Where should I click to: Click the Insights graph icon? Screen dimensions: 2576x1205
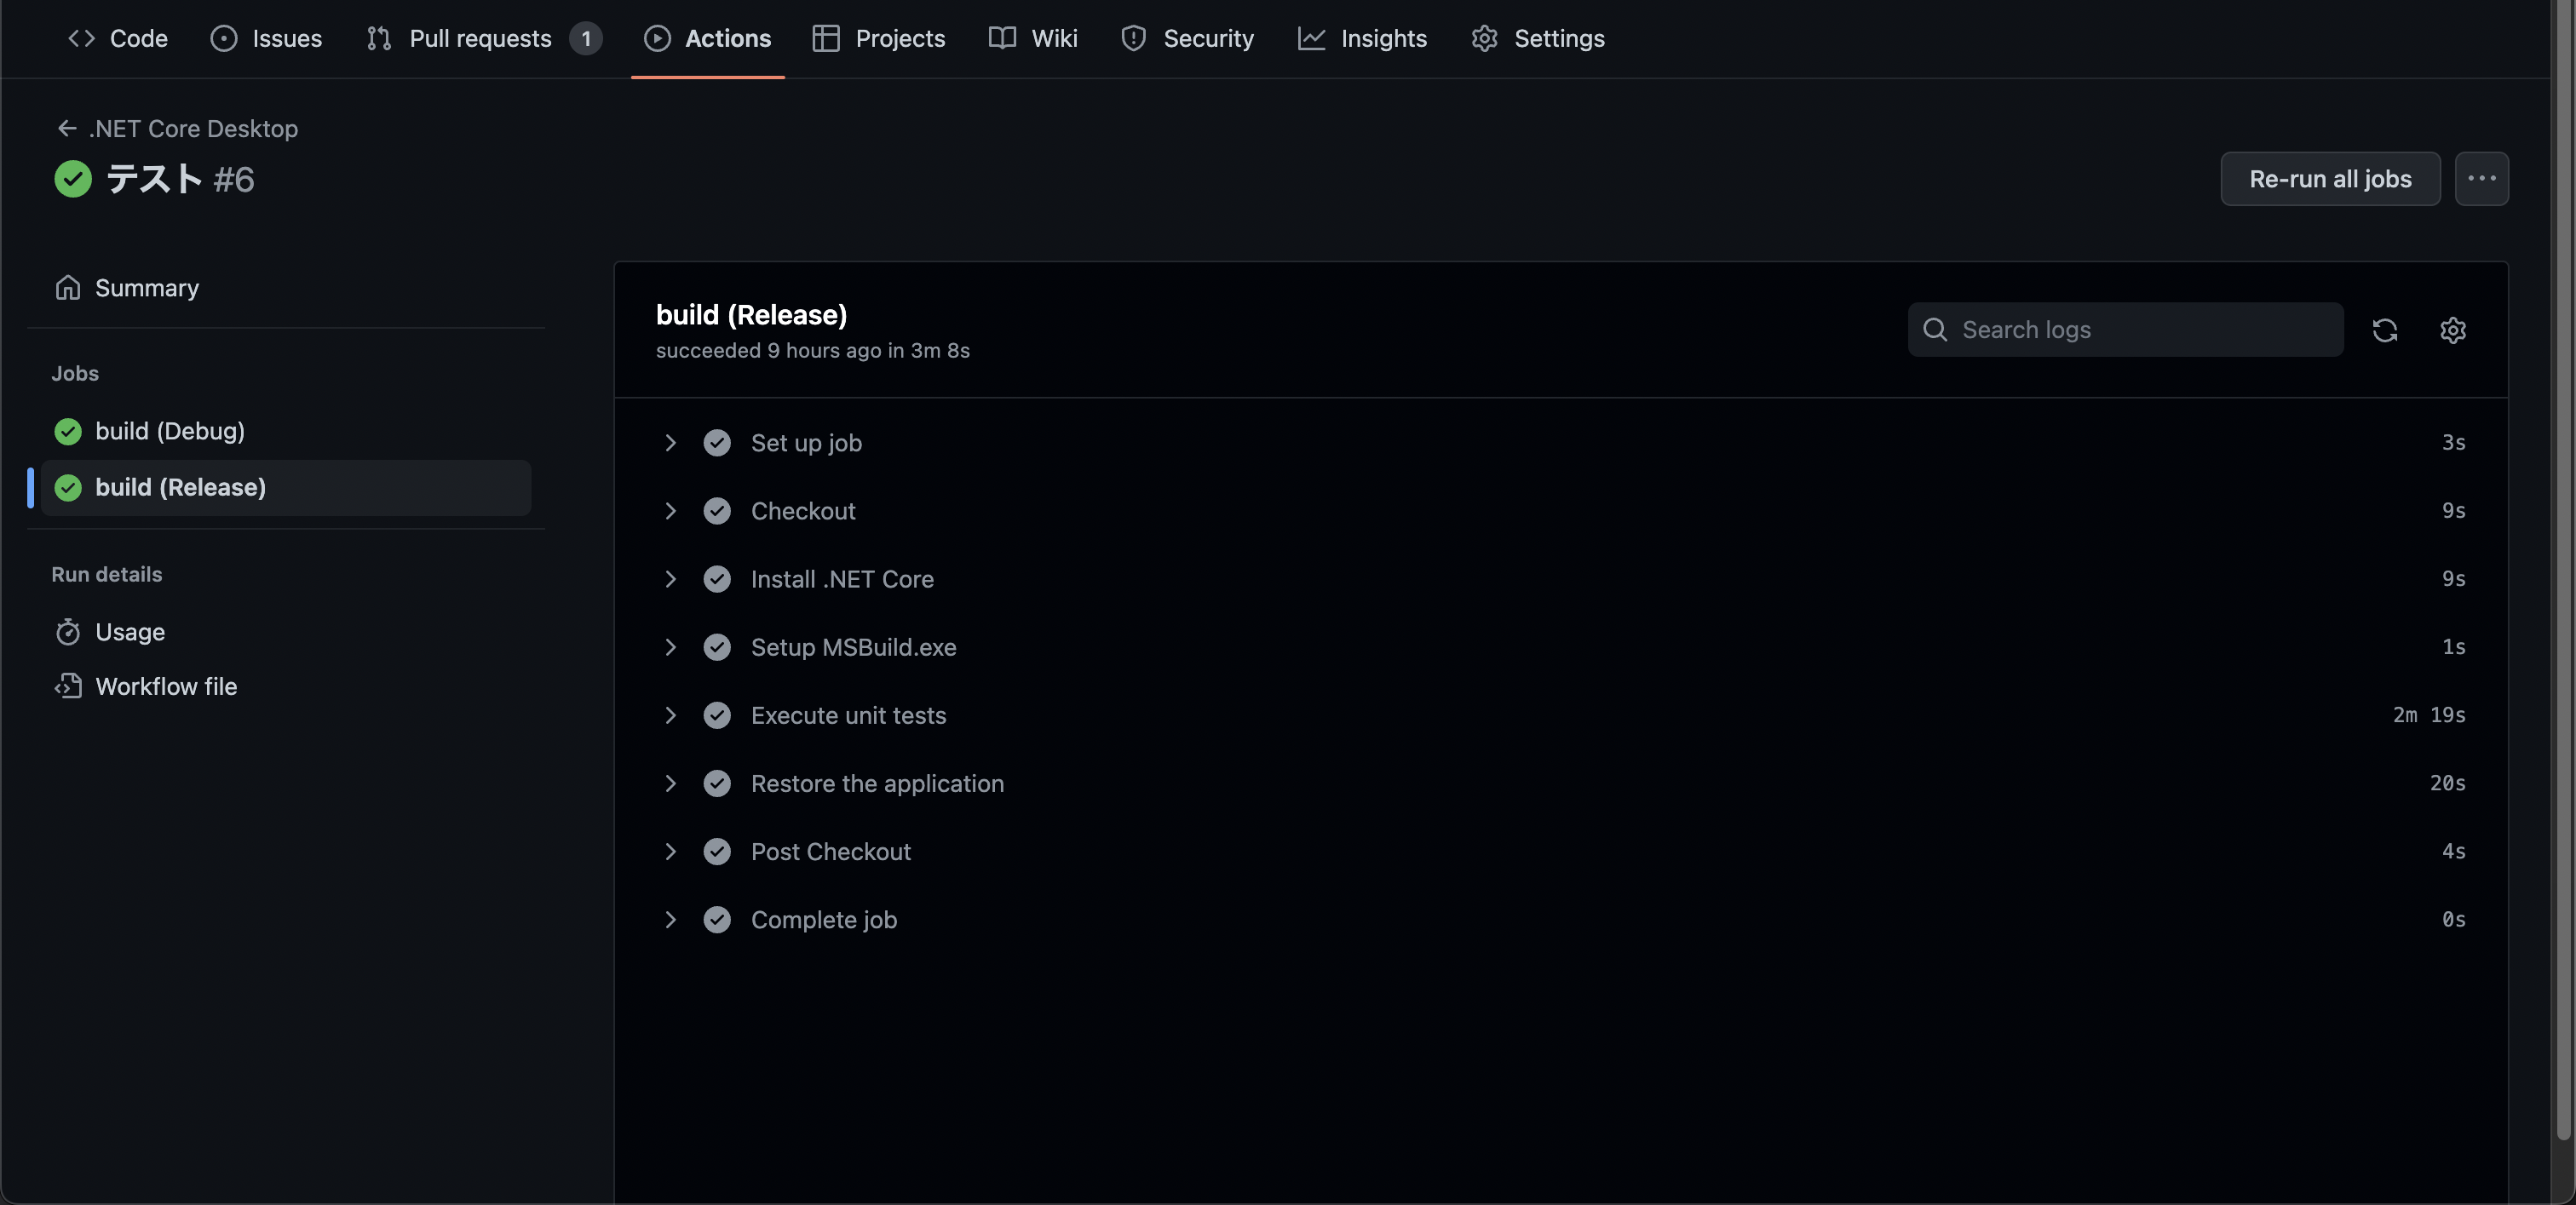(1311, 38)
